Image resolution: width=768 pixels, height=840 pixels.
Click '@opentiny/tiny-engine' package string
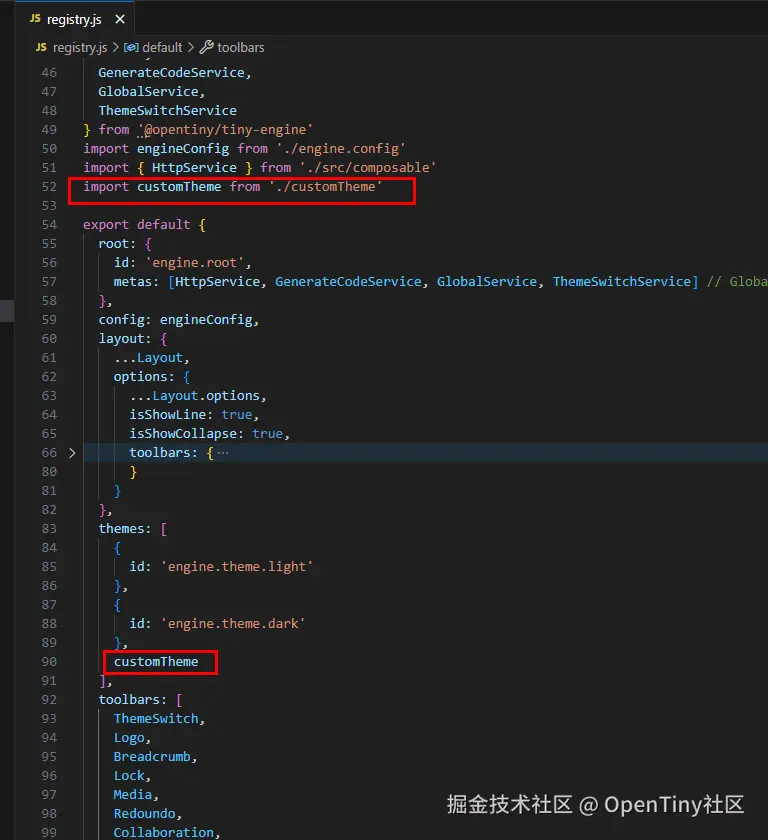pyautogui.click(x=225, y=130)
